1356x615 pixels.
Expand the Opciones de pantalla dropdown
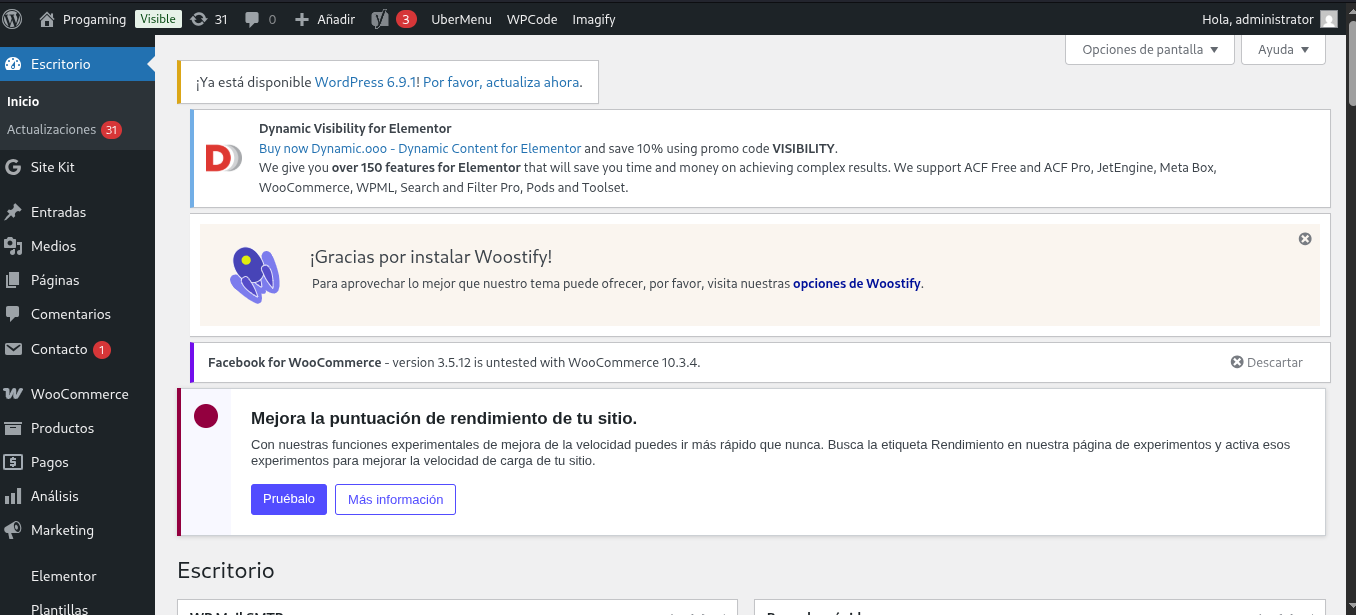point(1150,49)
